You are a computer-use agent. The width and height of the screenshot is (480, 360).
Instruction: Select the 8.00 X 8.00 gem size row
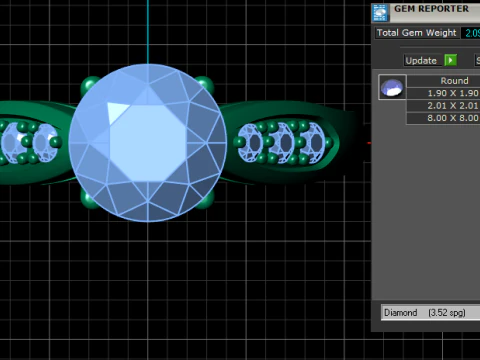(x=444, y=118)
